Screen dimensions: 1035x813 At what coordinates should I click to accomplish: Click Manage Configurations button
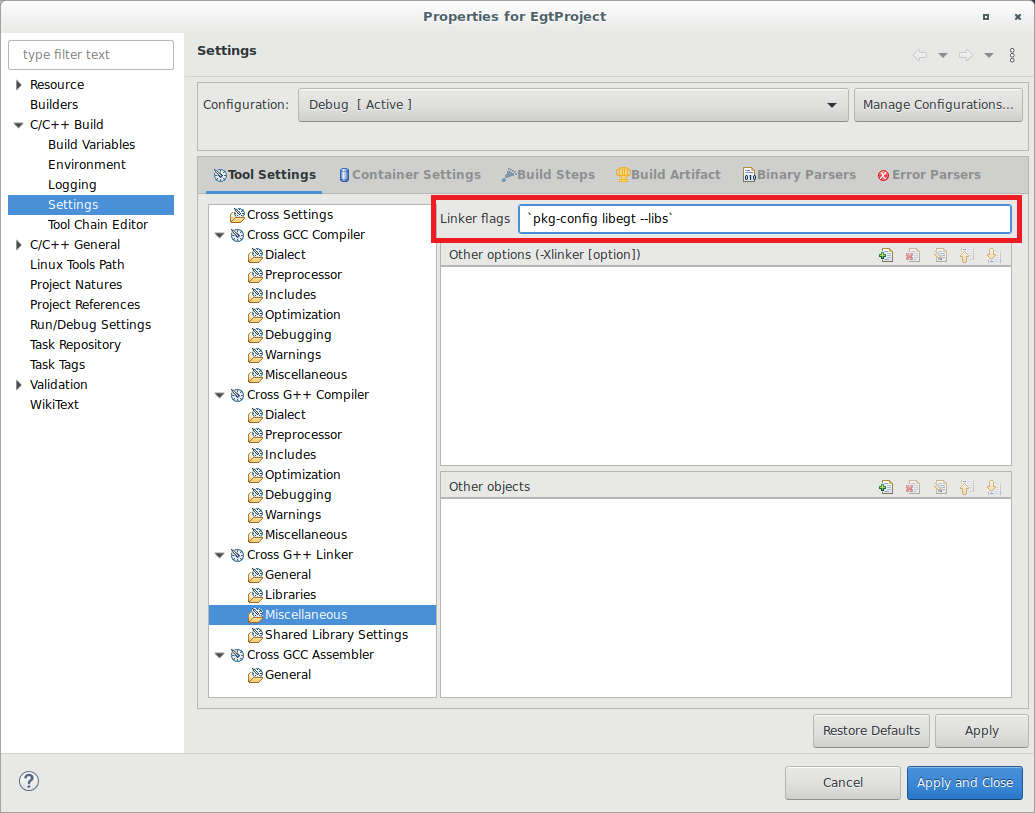pyautogui.click(x=937, y=105)
